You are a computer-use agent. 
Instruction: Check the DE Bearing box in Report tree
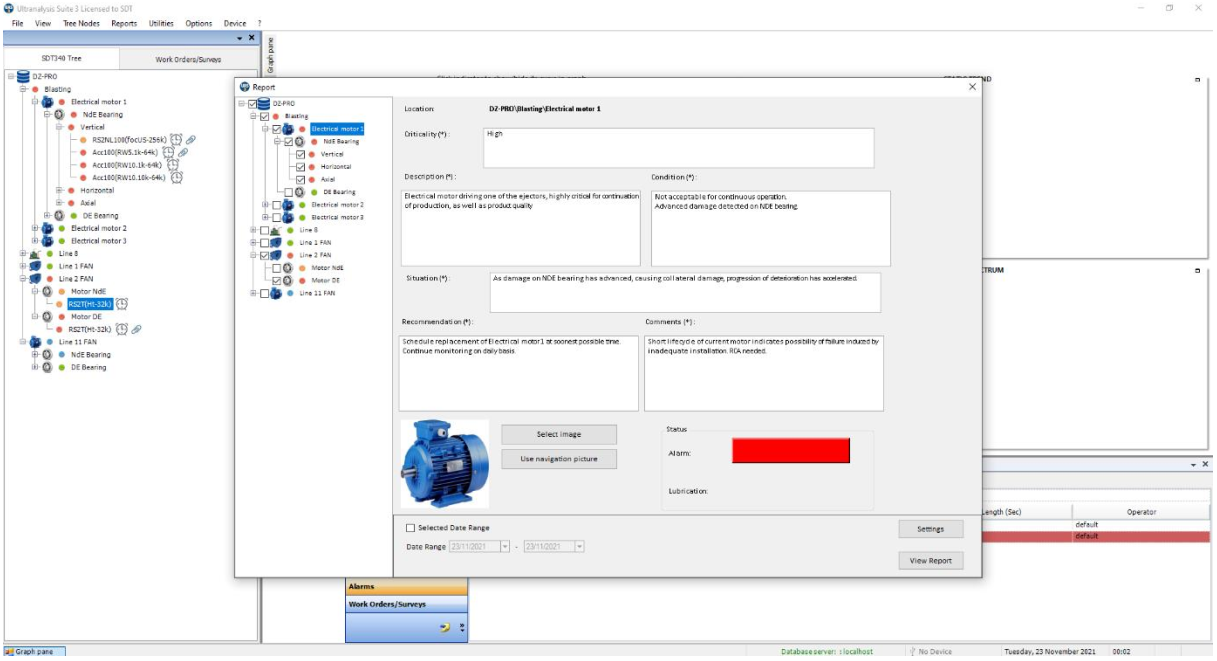point(288,192)
